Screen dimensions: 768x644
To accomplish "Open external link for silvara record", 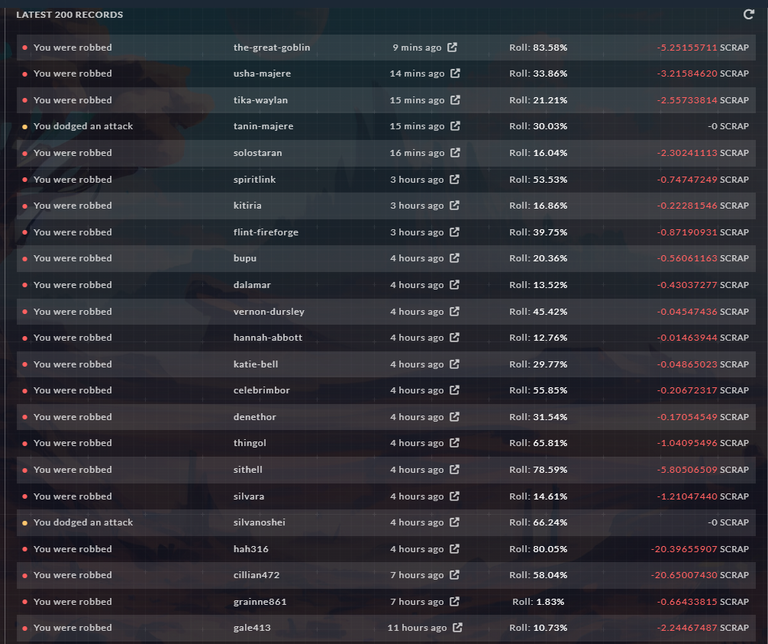I will pos(455,496).
